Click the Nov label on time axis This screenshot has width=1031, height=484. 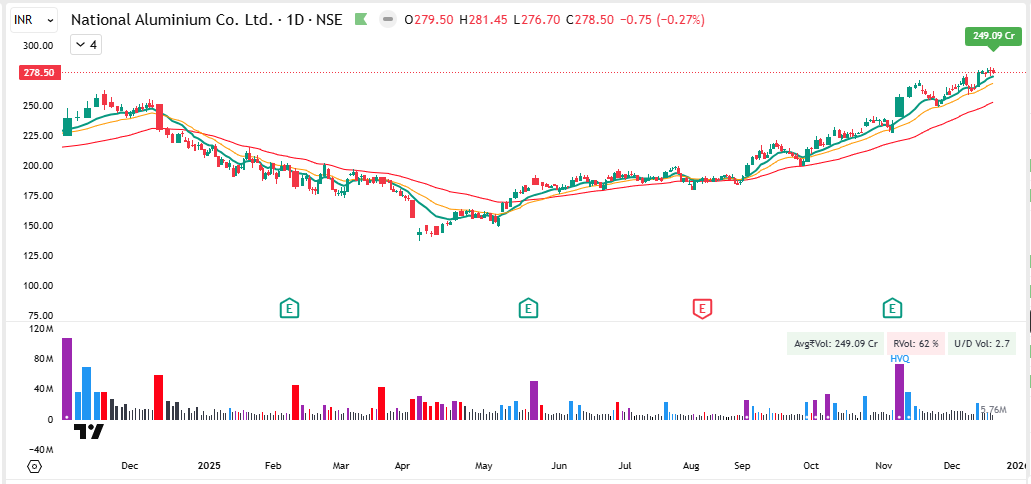[x=883, y=466]
